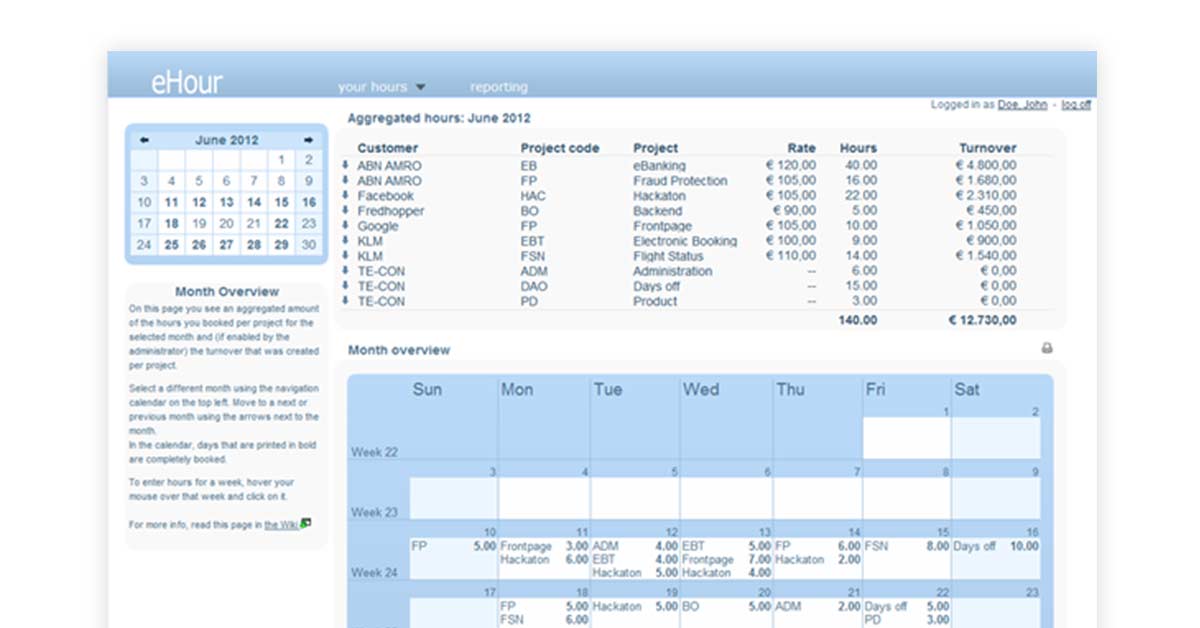Print the month overview
The height and width of the screenshot is (628, 1200).
(x=1047, y=348)
